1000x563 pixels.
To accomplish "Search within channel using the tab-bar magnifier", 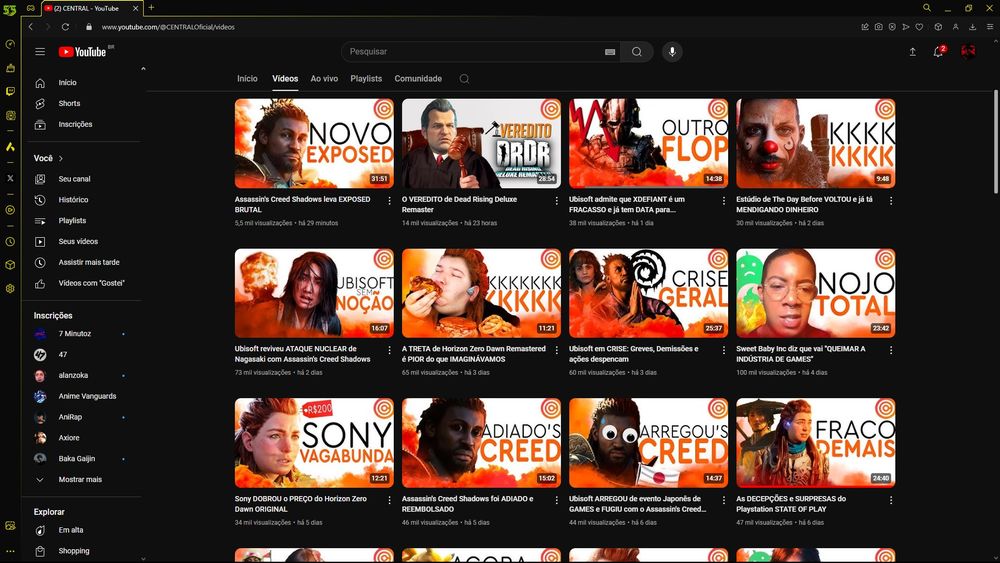I will click(464, 78).
